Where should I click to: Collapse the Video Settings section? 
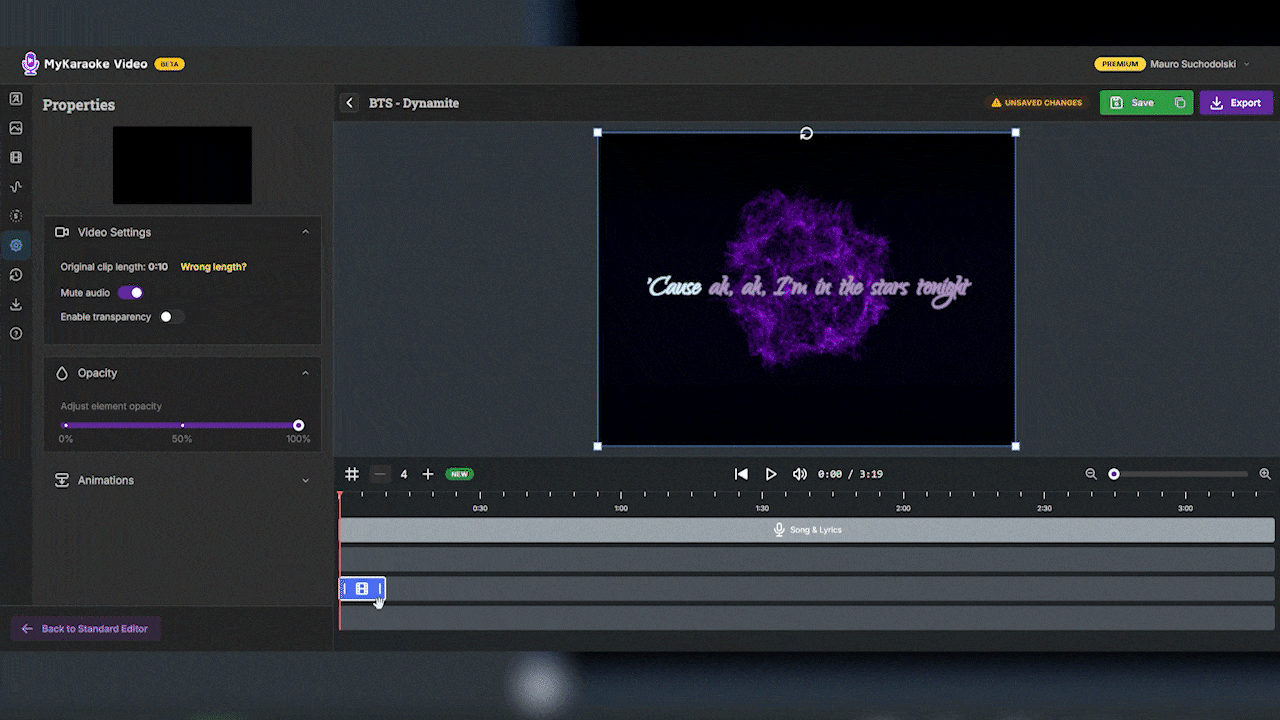point(305,232)
